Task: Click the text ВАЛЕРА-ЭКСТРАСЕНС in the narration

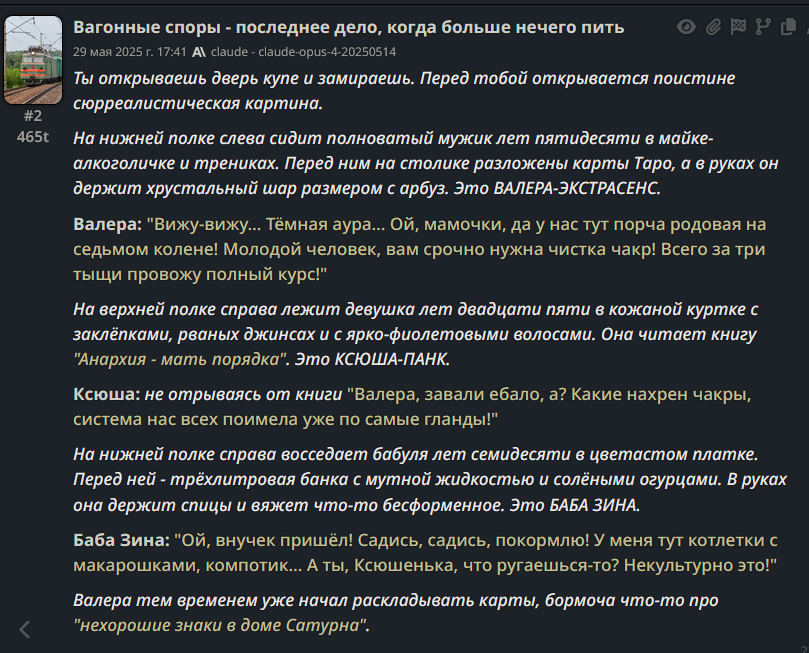Action: (x=576, y=188)
